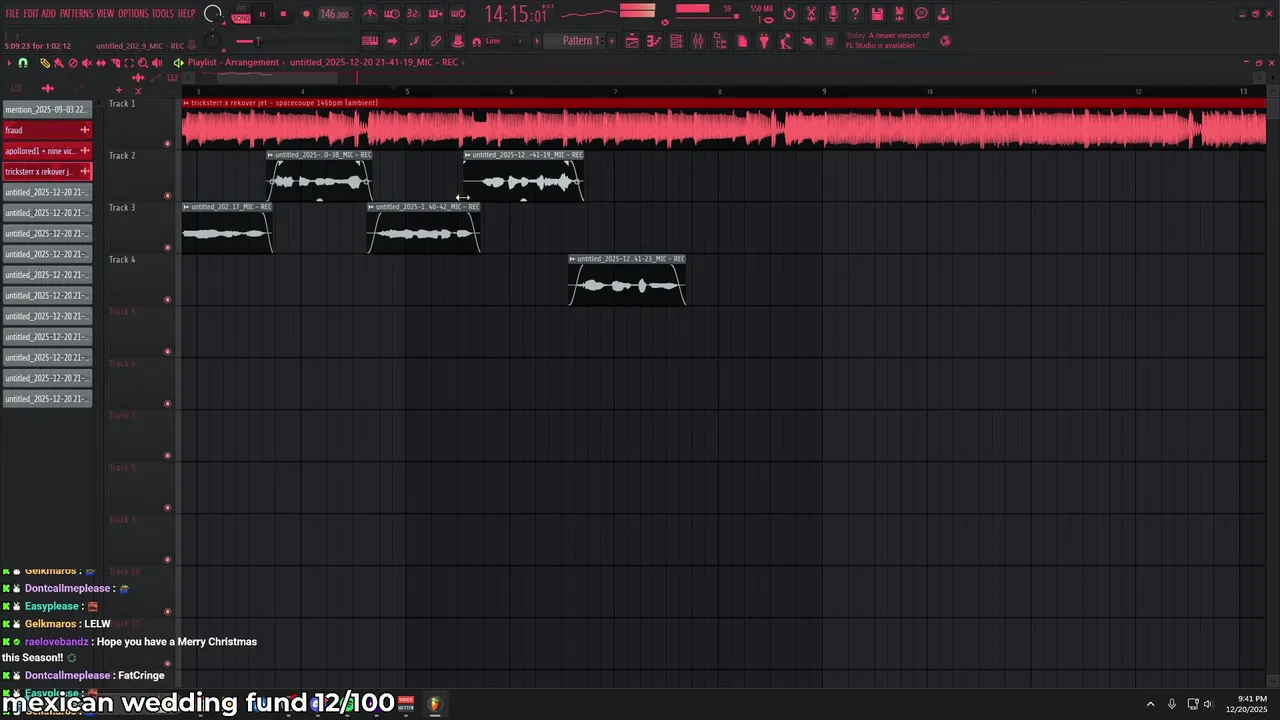Image resolution: width=1280 pixels, height=720 pixels.
Task: Click the question mark help icon
Action: 855,14
